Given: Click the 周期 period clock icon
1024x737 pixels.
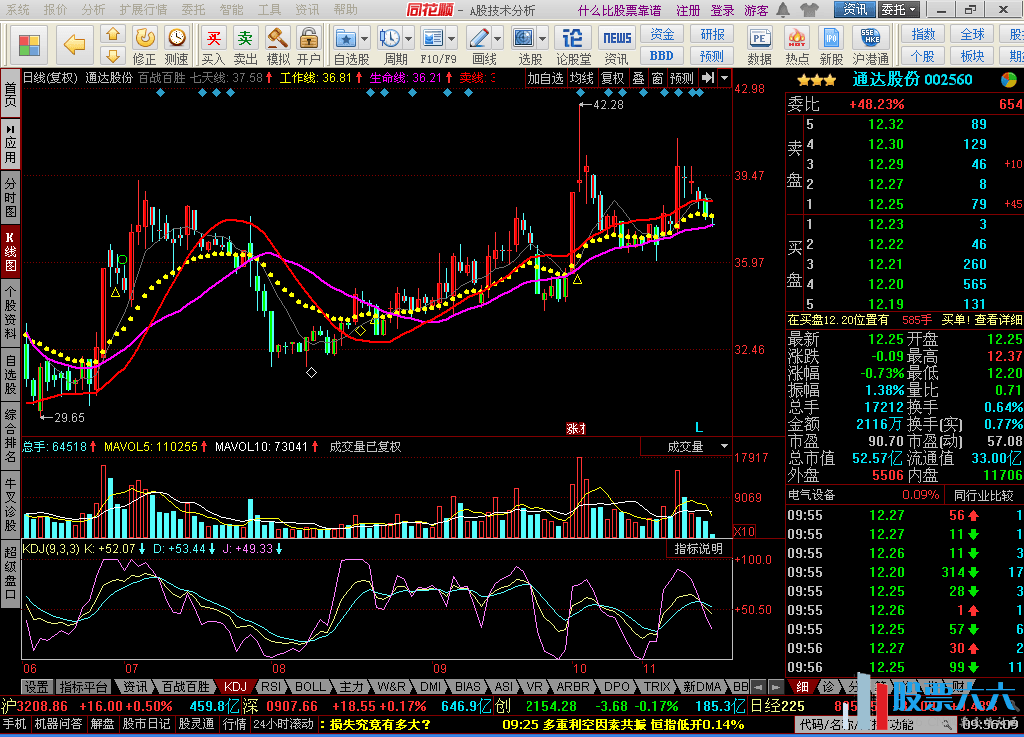Looking at the screenshot, I should [x=390, y=39].
